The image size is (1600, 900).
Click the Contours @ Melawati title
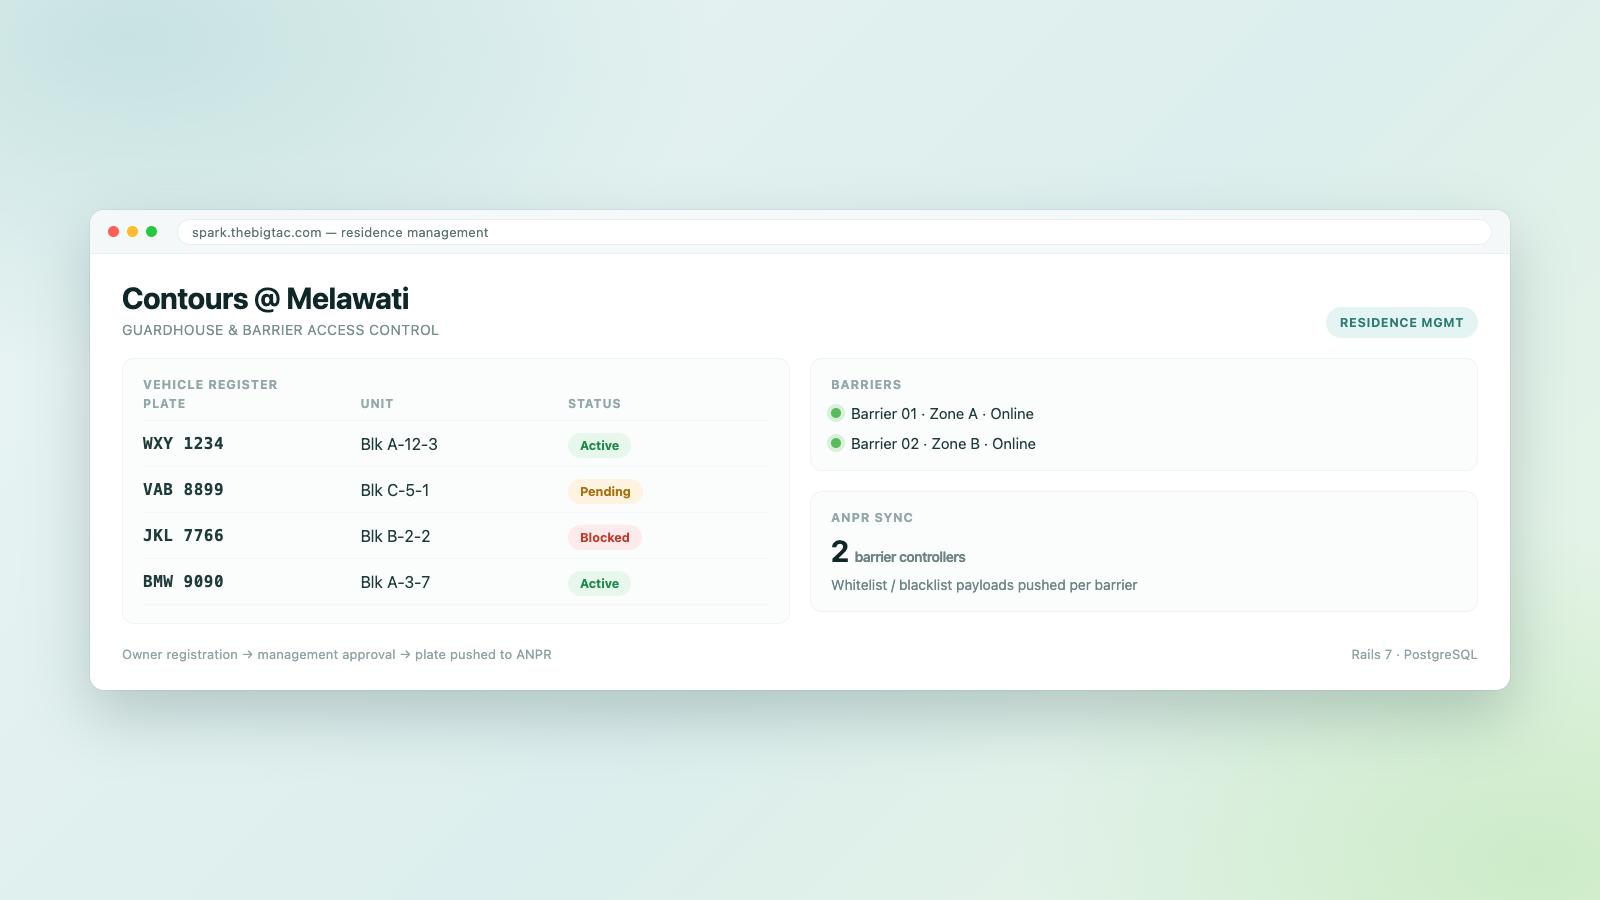point(265,299)
